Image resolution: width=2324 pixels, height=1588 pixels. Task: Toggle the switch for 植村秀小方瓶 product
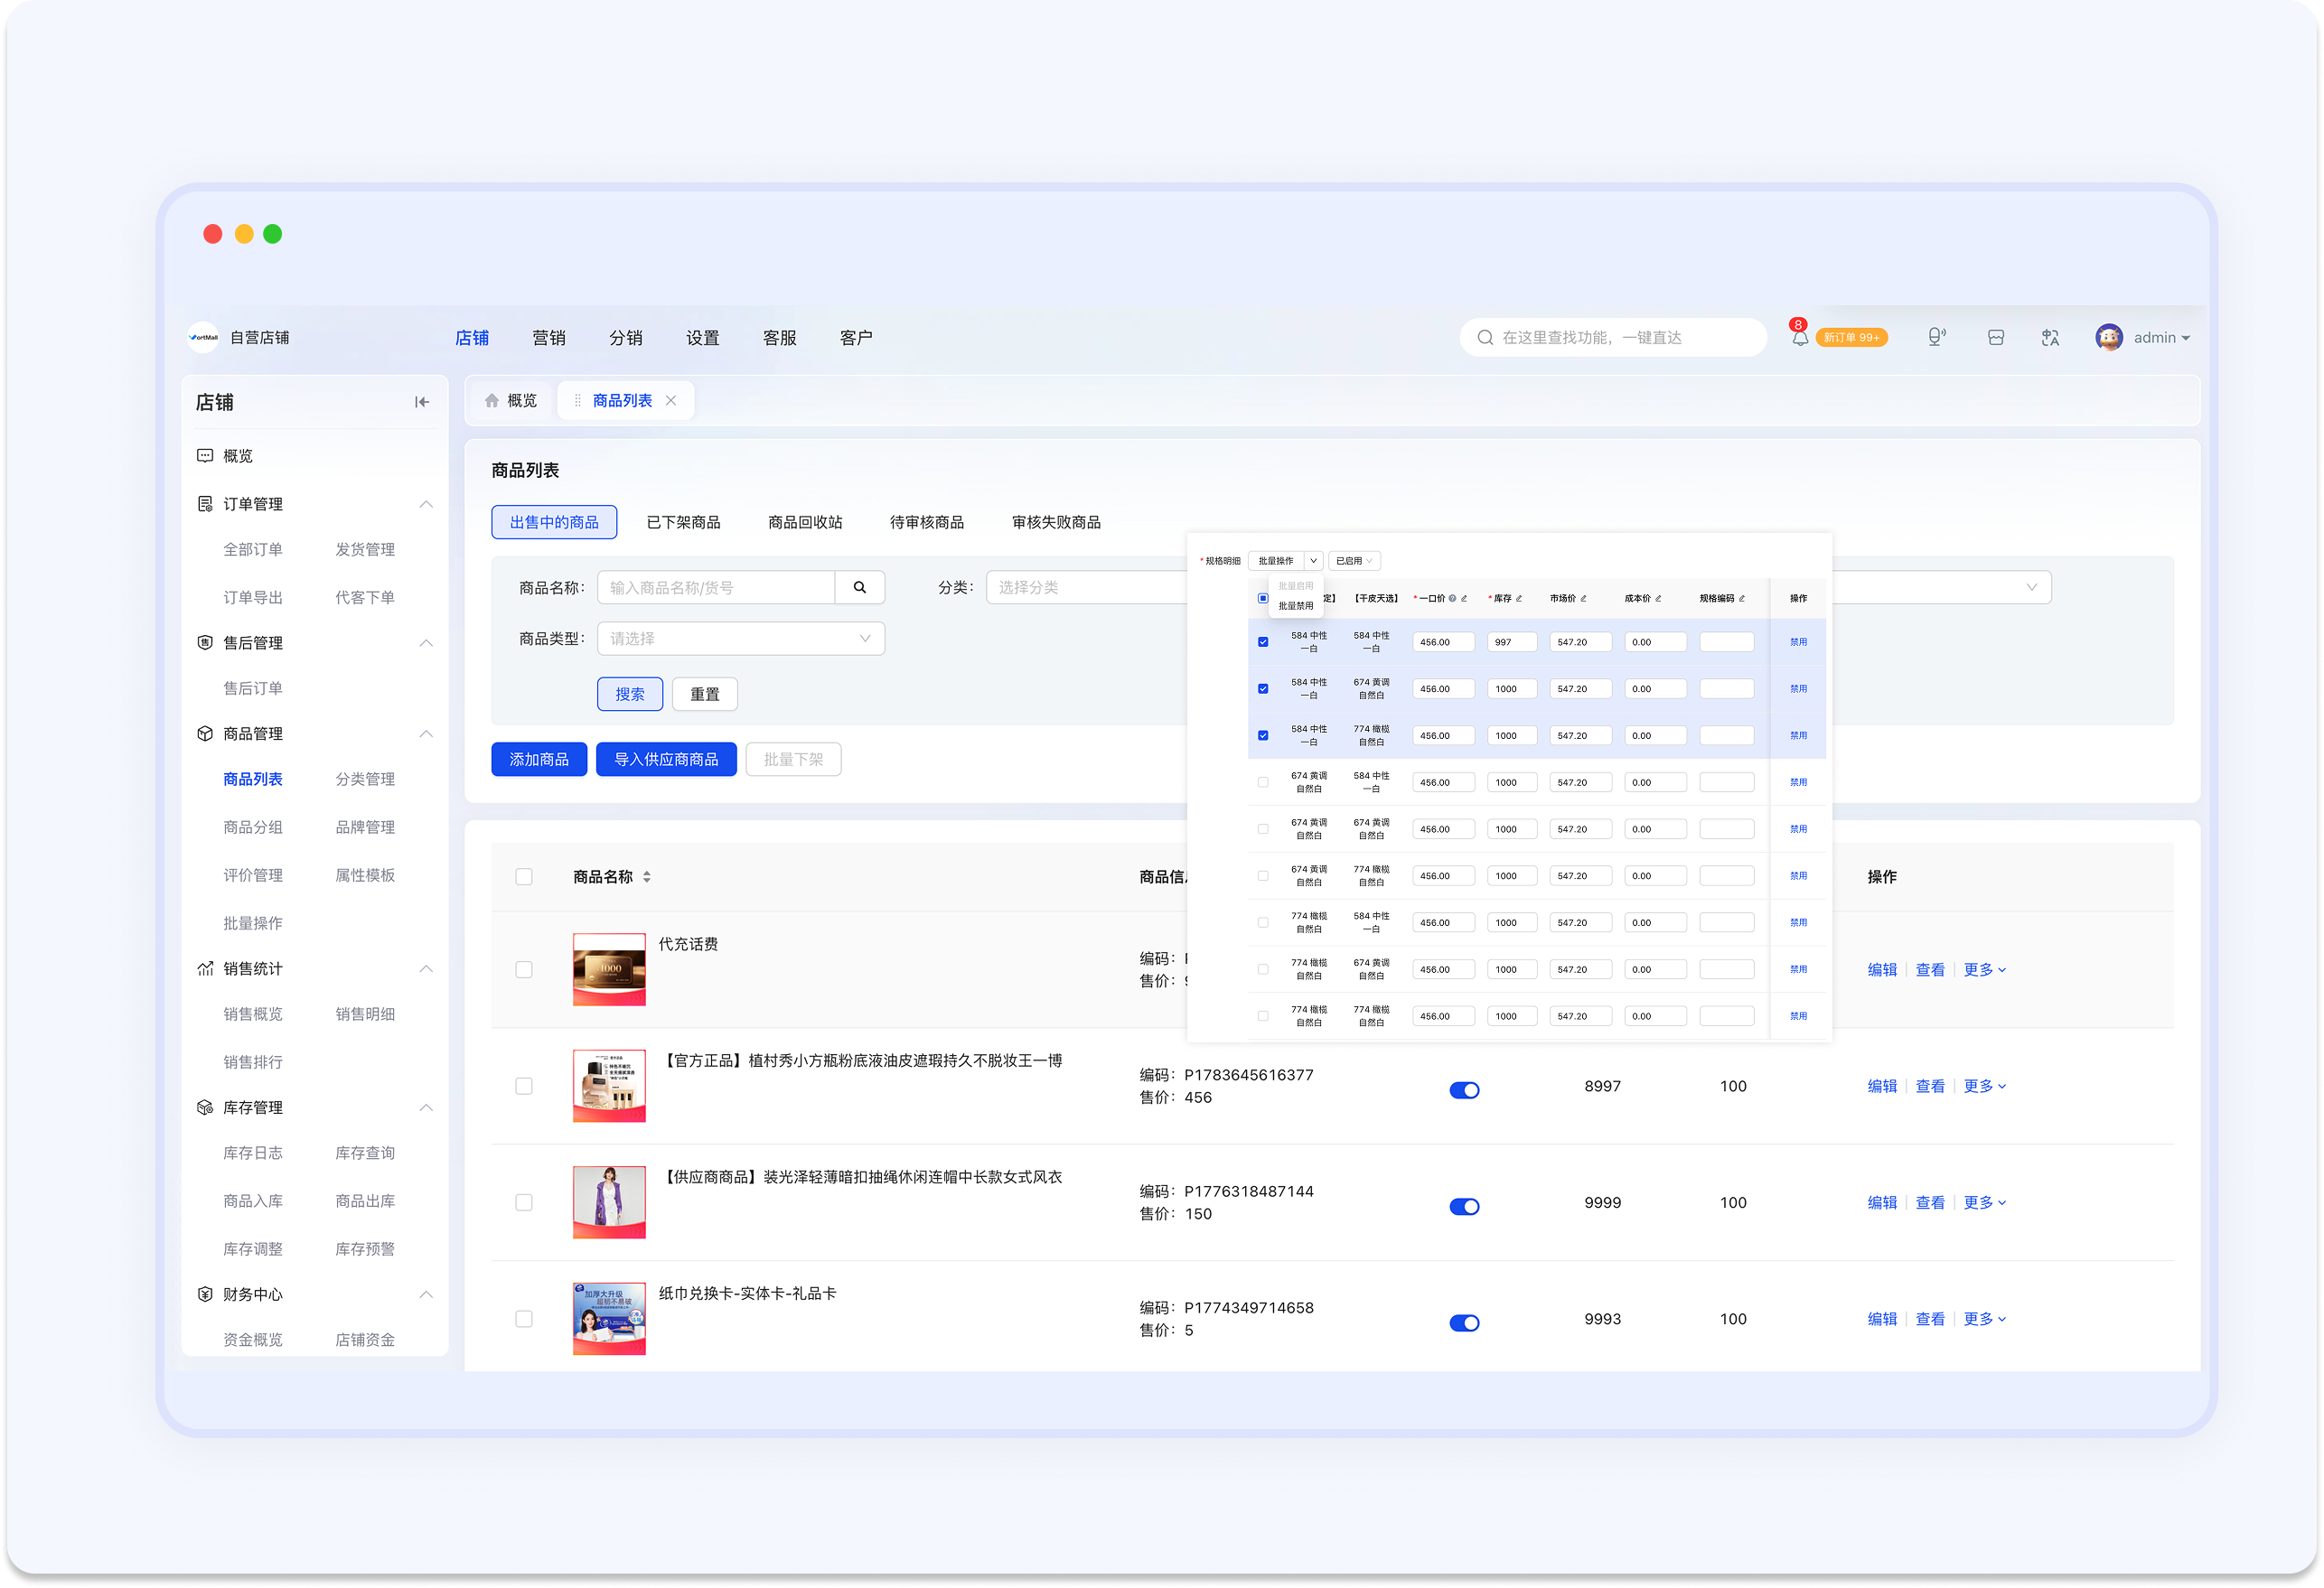pos(1464,1090)
